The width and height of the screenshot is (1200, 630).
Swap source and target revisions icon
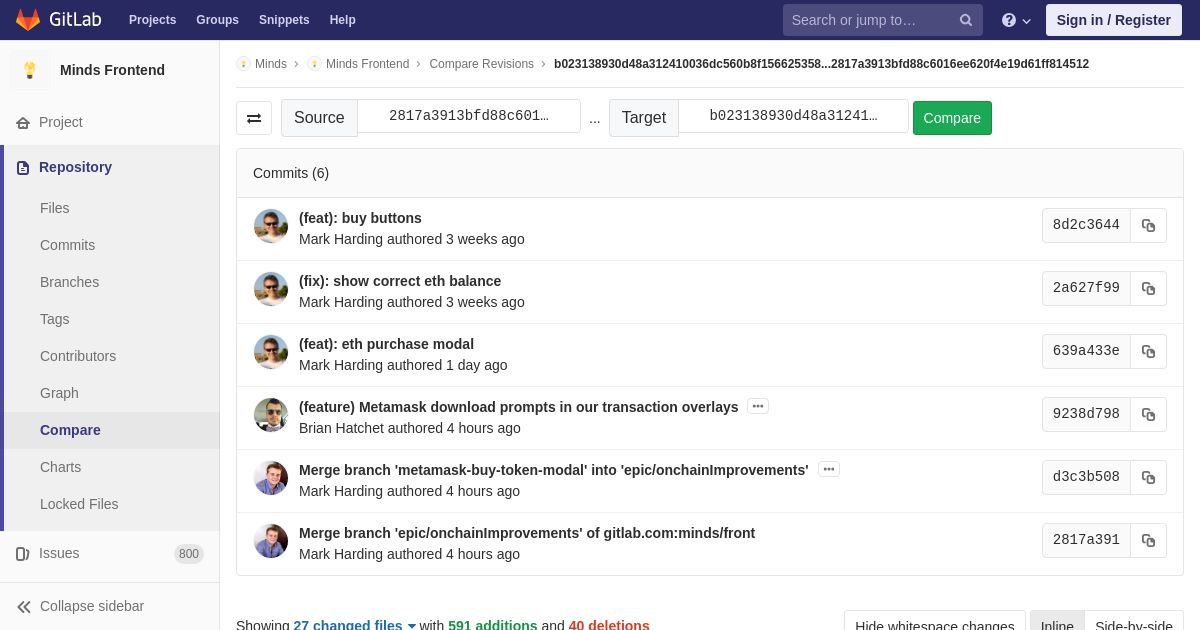pyautogui.click(x=254, y=118)
